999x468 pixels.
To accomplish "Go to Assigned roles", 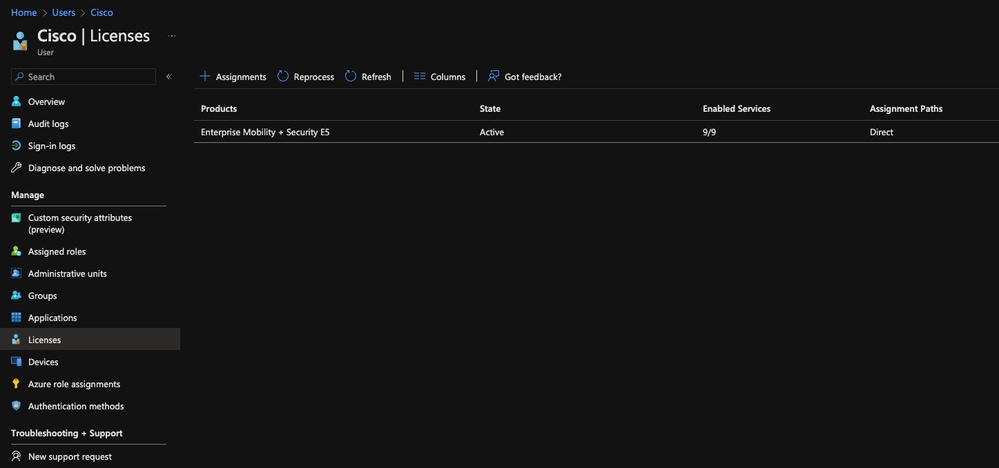I will tap(56, 252).
